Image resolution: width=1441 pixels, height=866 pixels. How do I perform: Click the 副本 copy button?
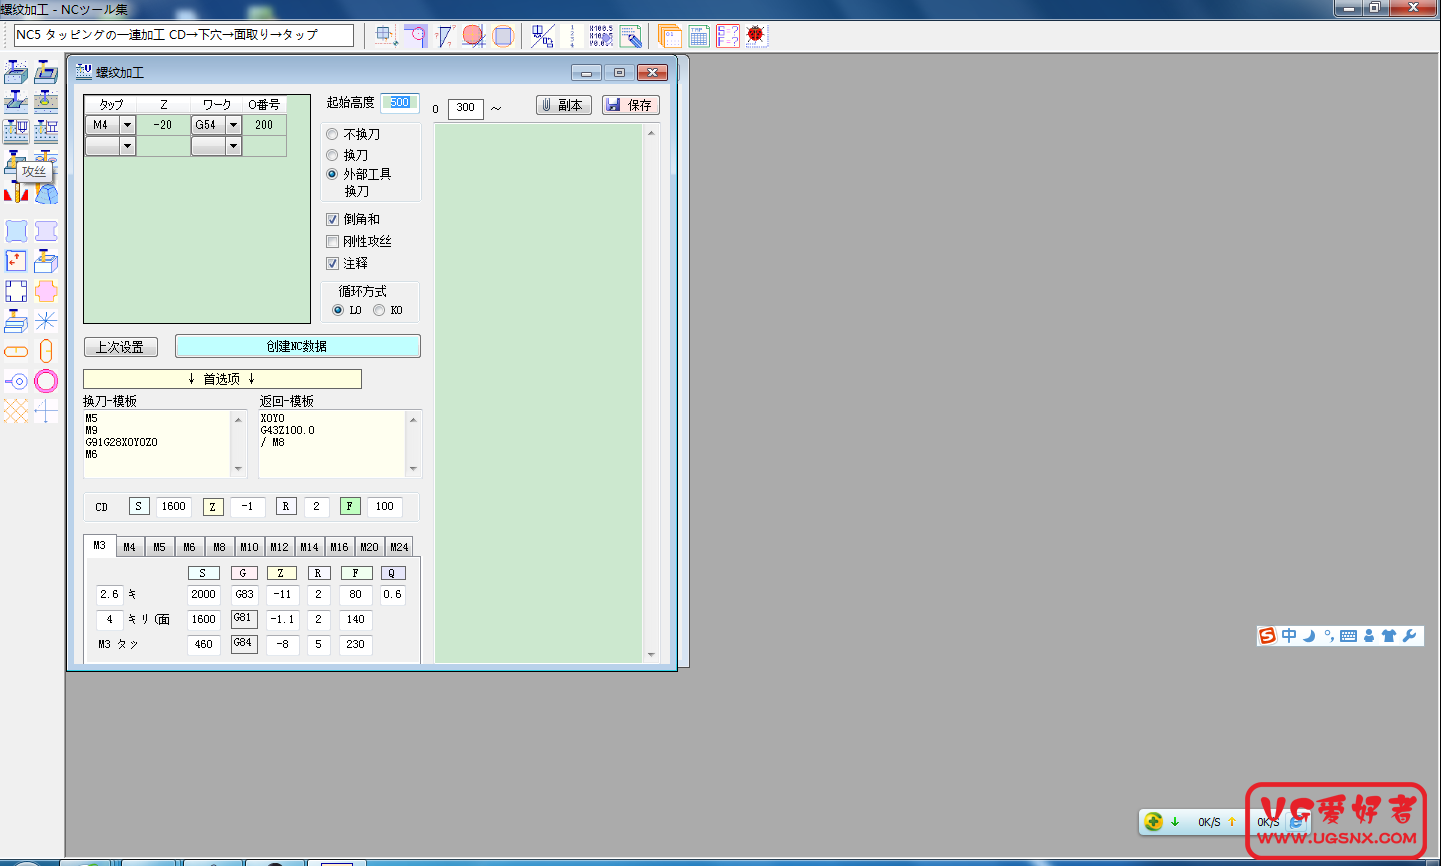coord(564,105)
